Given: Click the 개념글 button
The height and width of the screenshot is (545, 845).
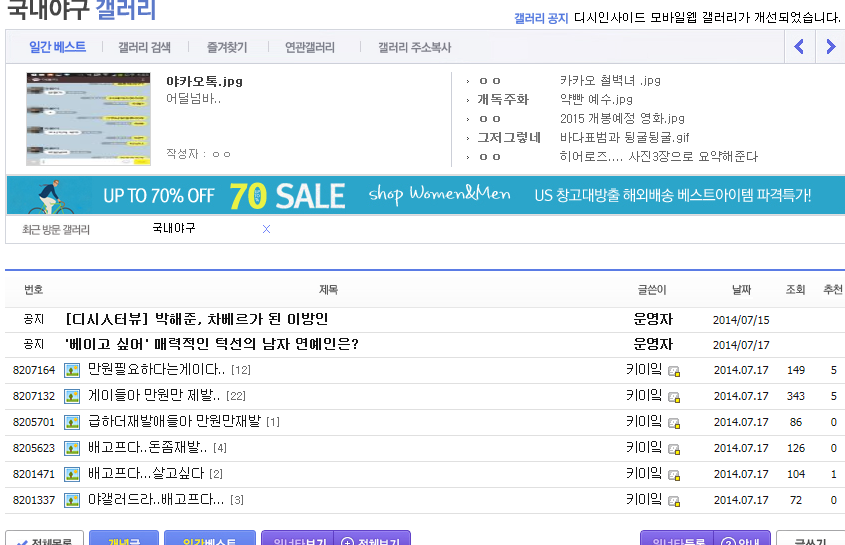Looking at the screenshot, I should coord(124,538).
